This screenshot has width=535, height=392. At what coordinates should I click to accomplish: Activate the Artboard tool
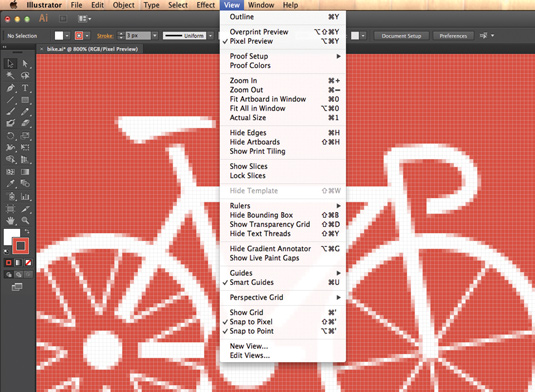[10, 208]
